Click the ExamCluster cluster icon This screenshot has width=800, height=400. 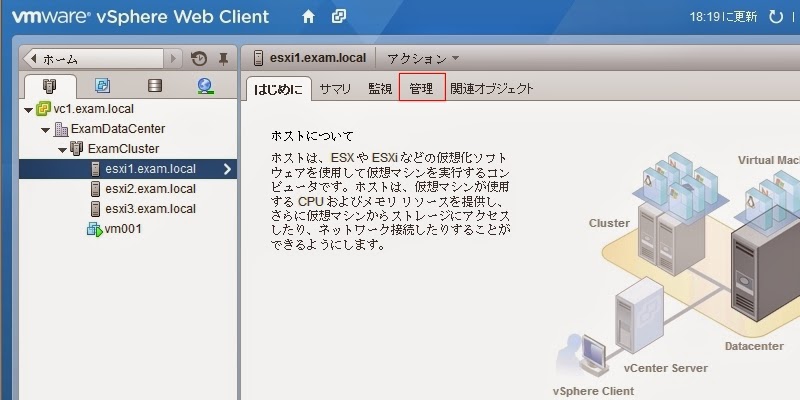[x=77, y=148]
